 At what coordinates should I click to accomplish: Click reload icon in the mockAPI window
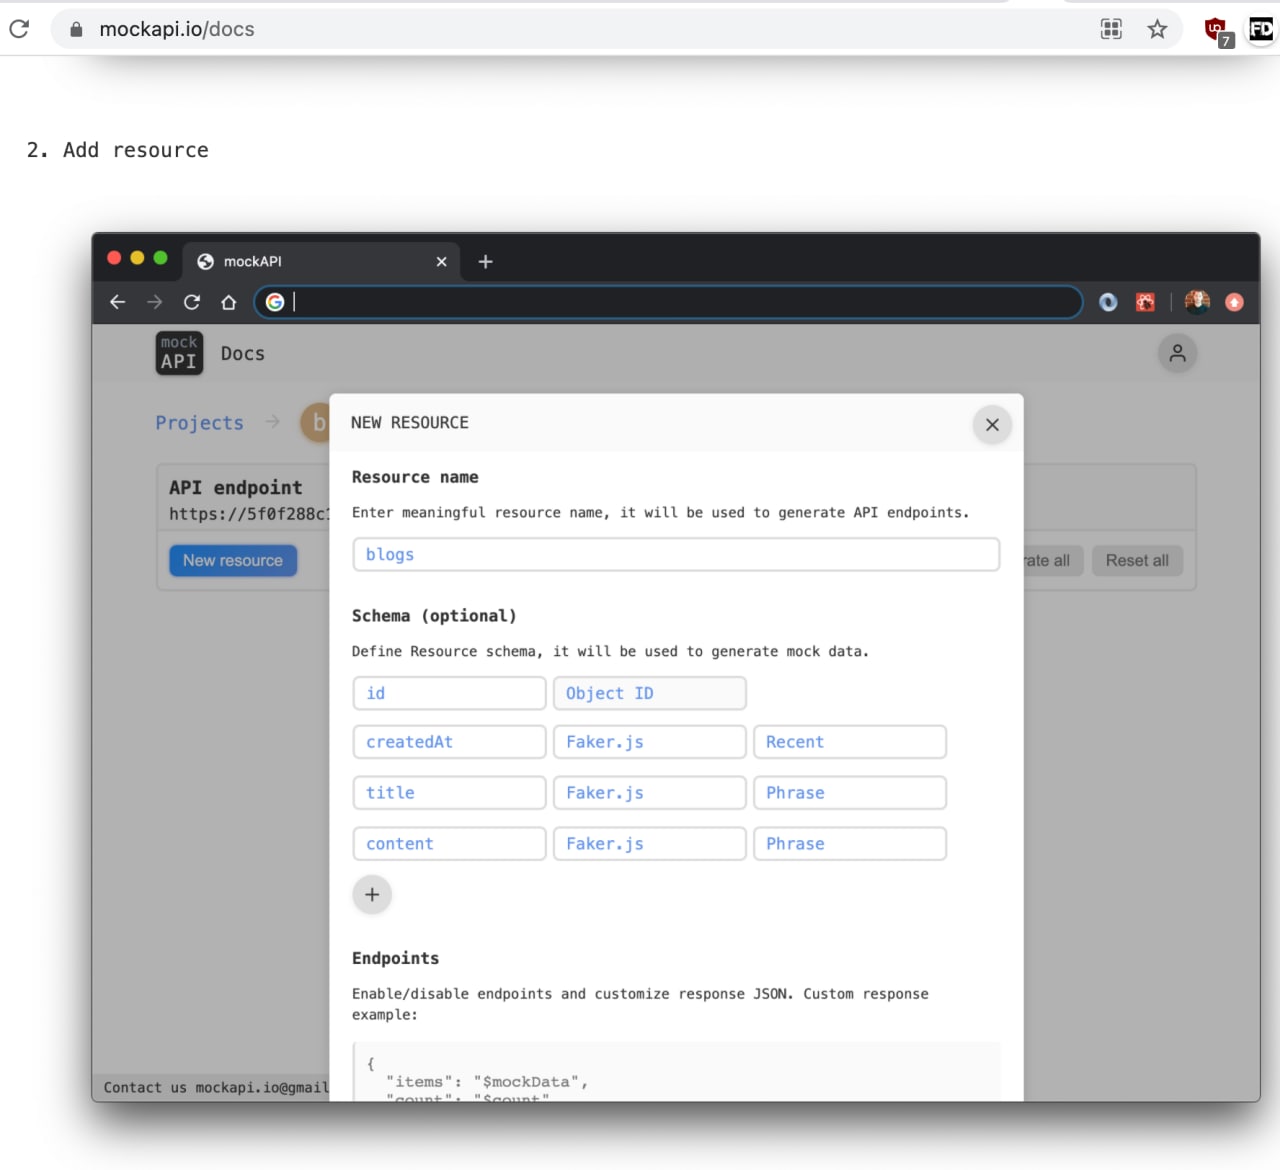(x=192, y=302)
